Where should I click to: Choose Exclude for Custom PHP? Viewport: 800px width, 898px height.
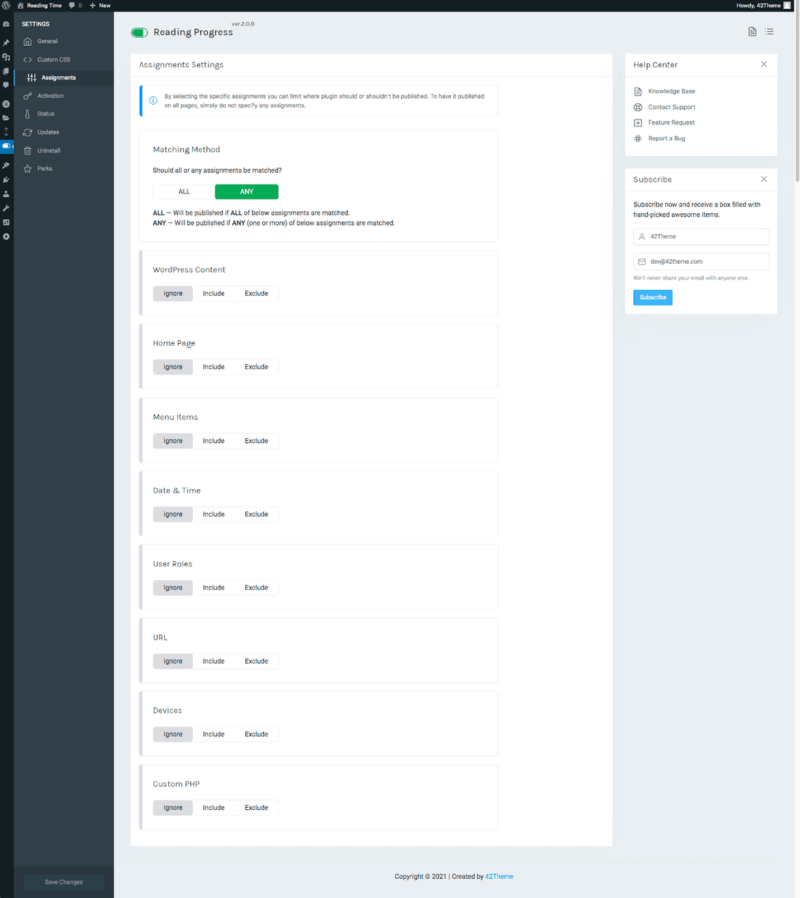pos(257,808)
